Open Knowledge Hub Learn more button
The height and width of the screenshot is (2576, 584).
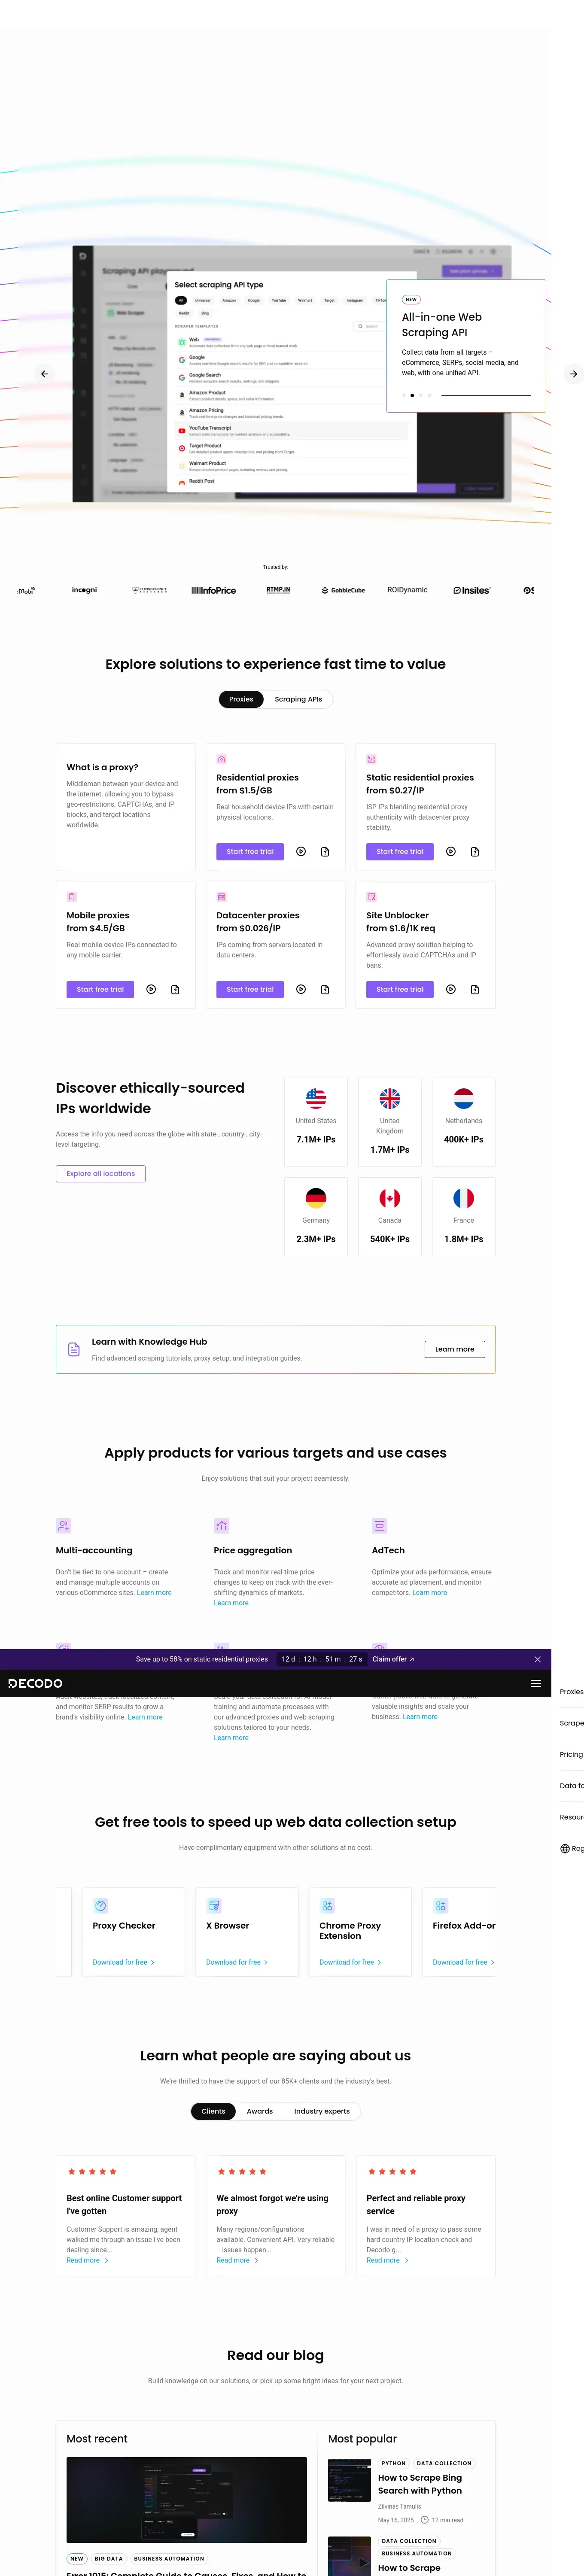coord(455,1349)
